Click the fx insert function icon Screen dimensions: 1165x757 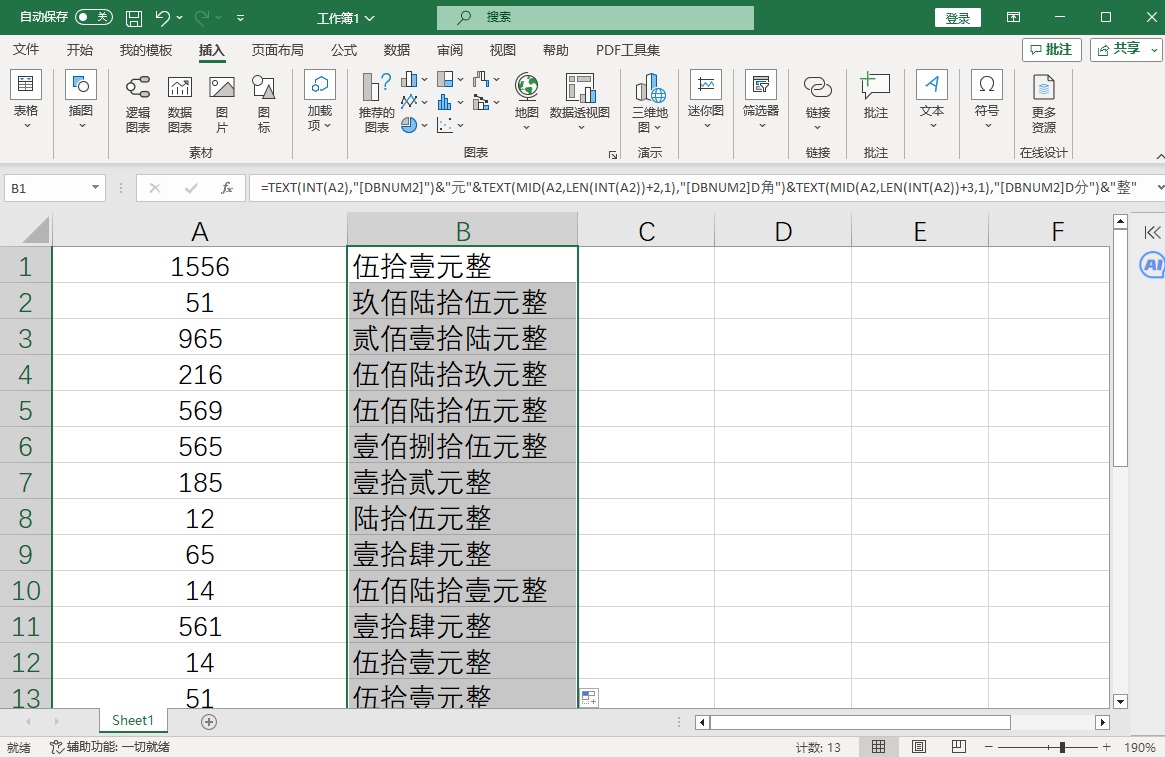227,188
